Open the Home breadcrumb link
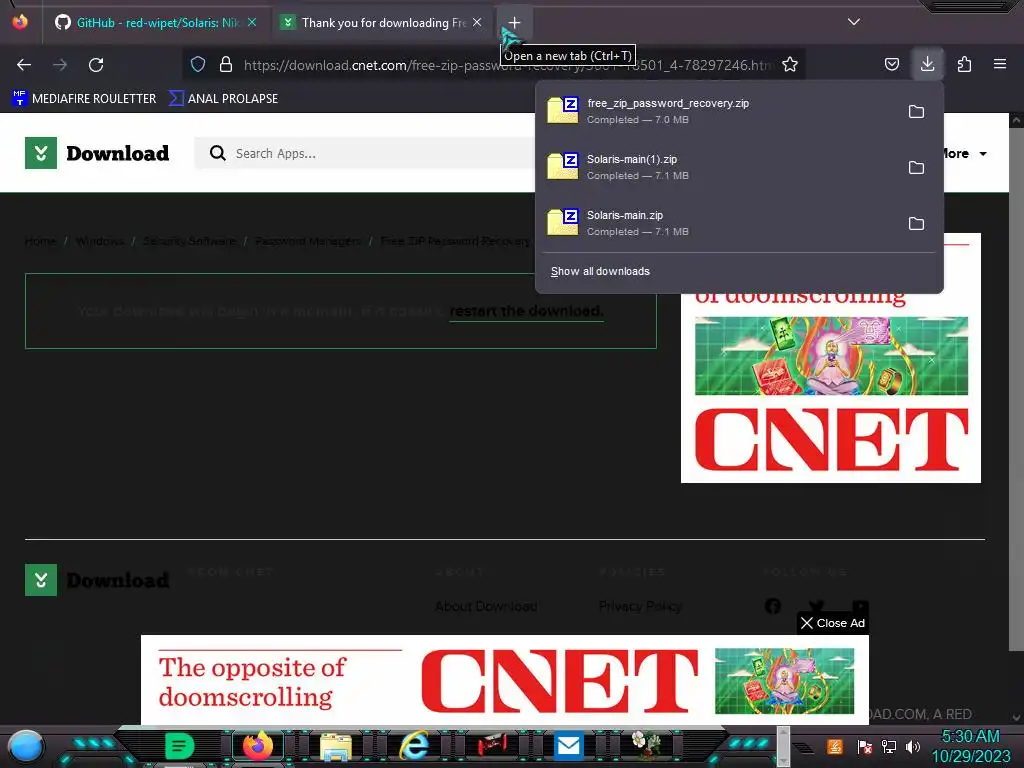 (x=40, y=241)
